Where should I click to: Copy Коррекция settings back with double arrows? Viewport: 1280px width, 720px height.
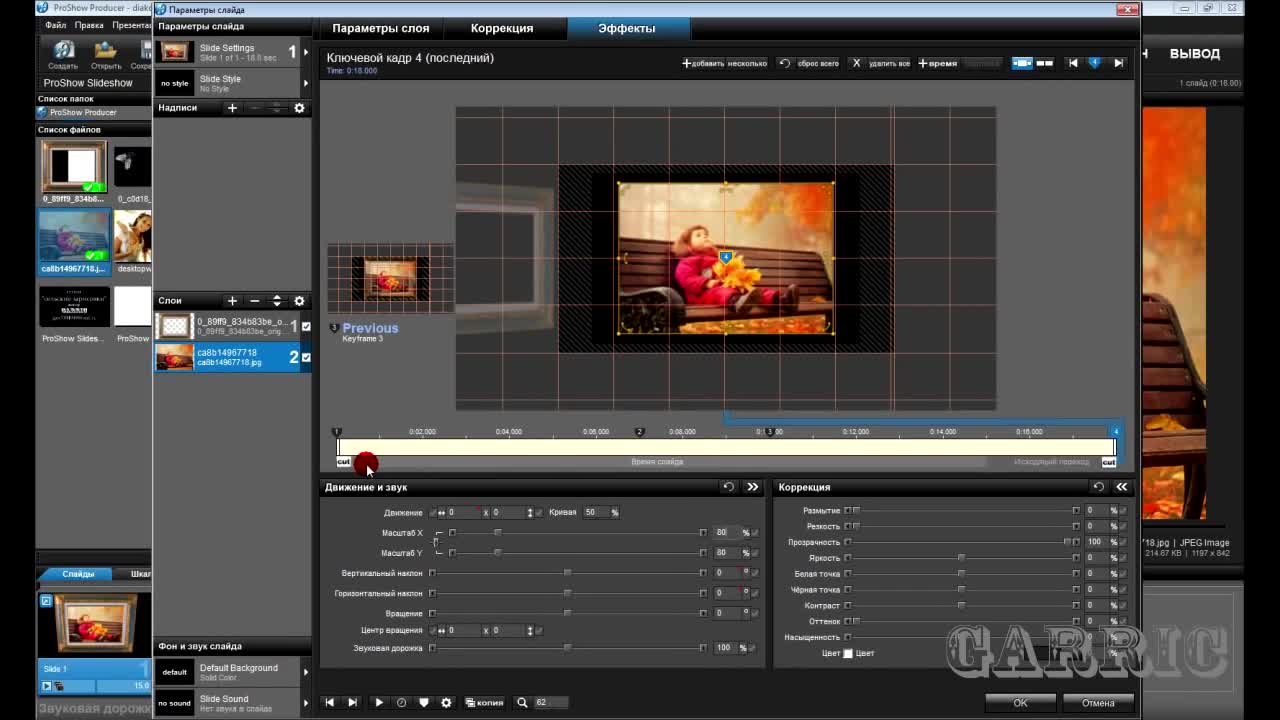pyautogui.click(x=1121, y=487)
